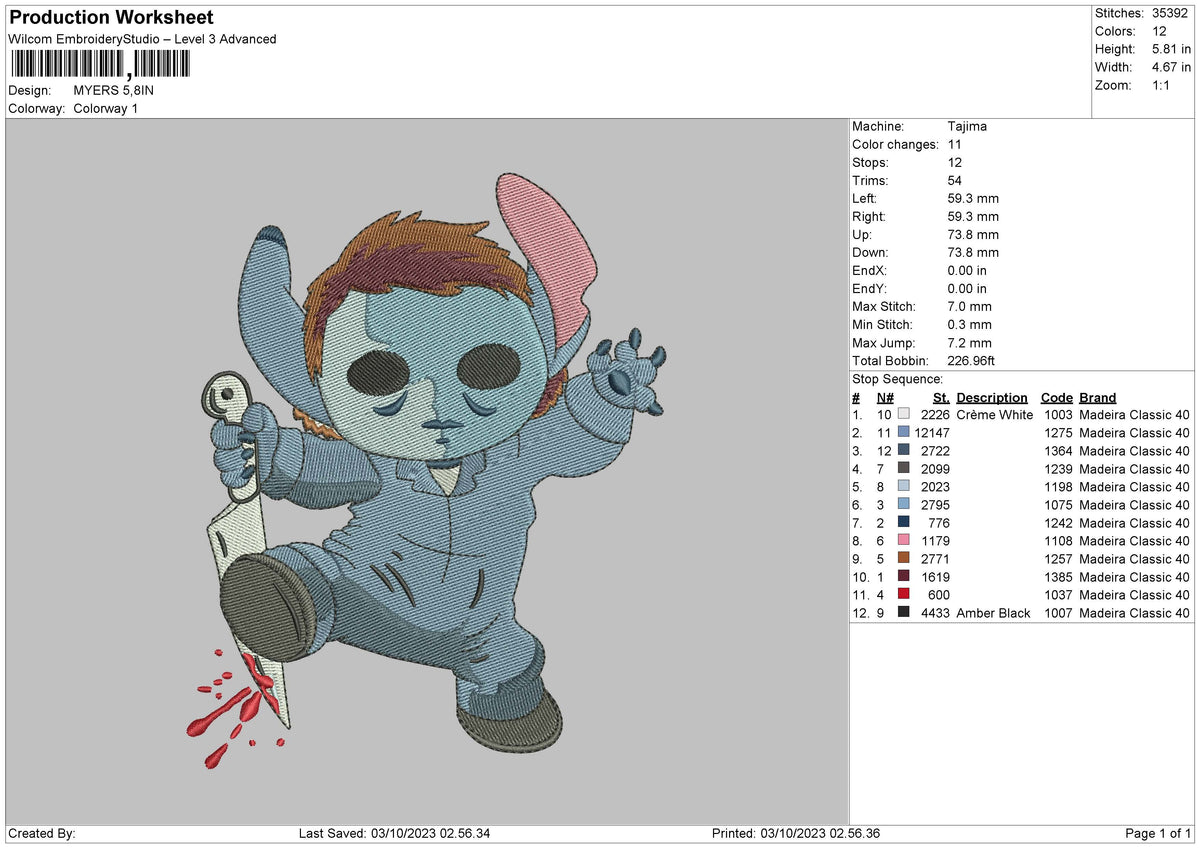
Task: Select the dark maroon 1385 swatch
Action: click(904, 577)
